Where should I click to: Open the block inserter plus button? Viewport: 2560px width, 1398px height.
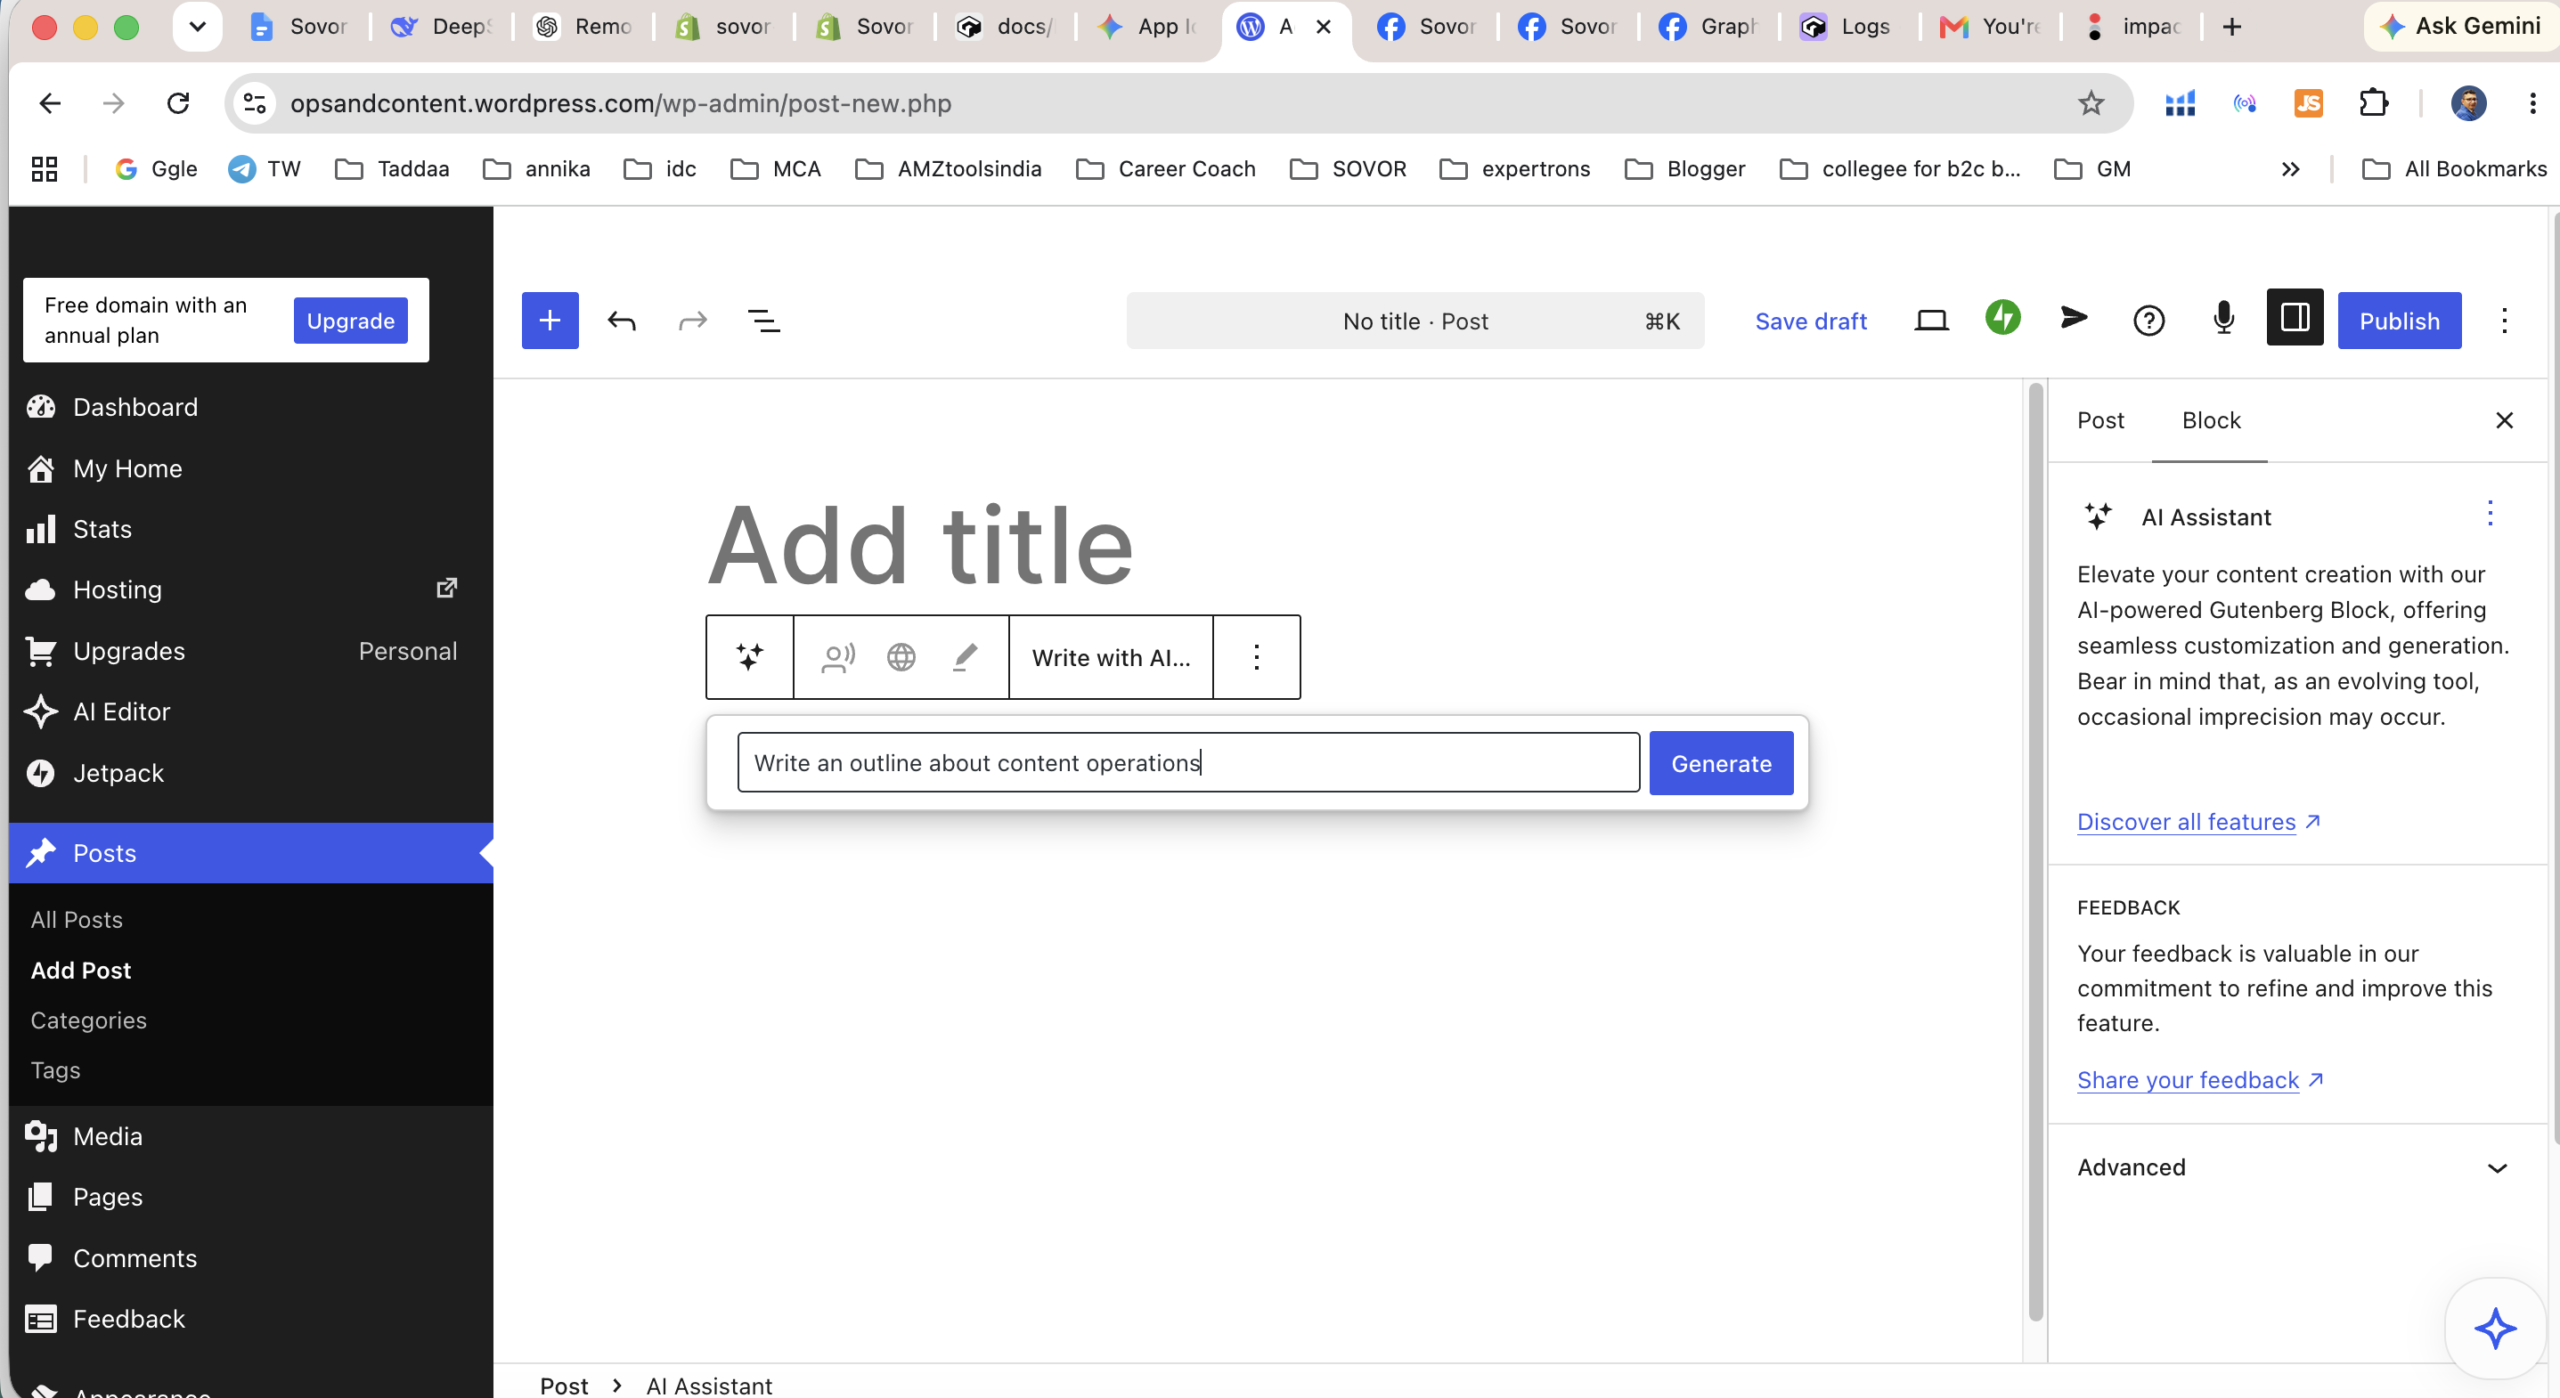(550, 320)
